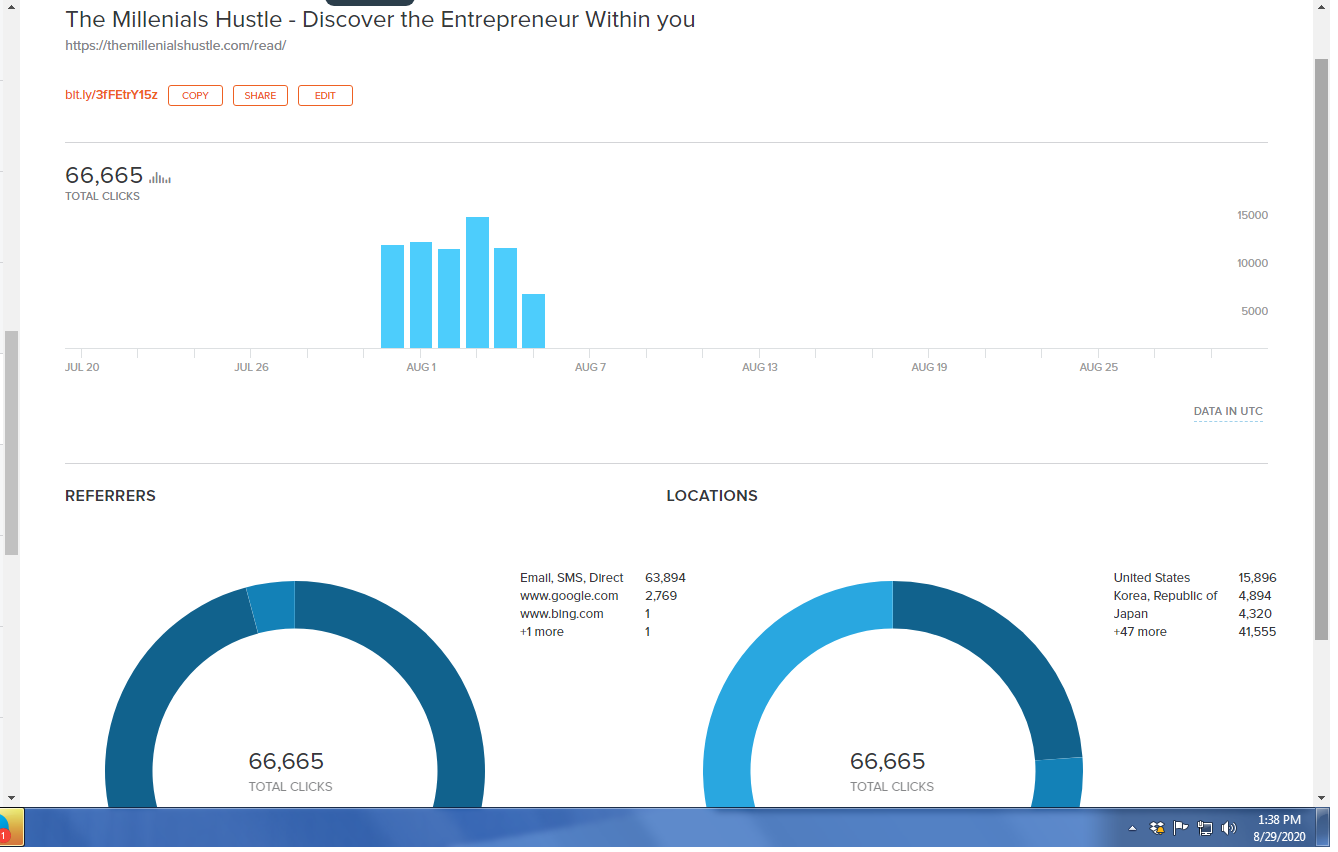Click the bar chart icon beside 66,665
Viewport: 1338px width, 852px height.
pyautogui.click(x=160, y=179)
